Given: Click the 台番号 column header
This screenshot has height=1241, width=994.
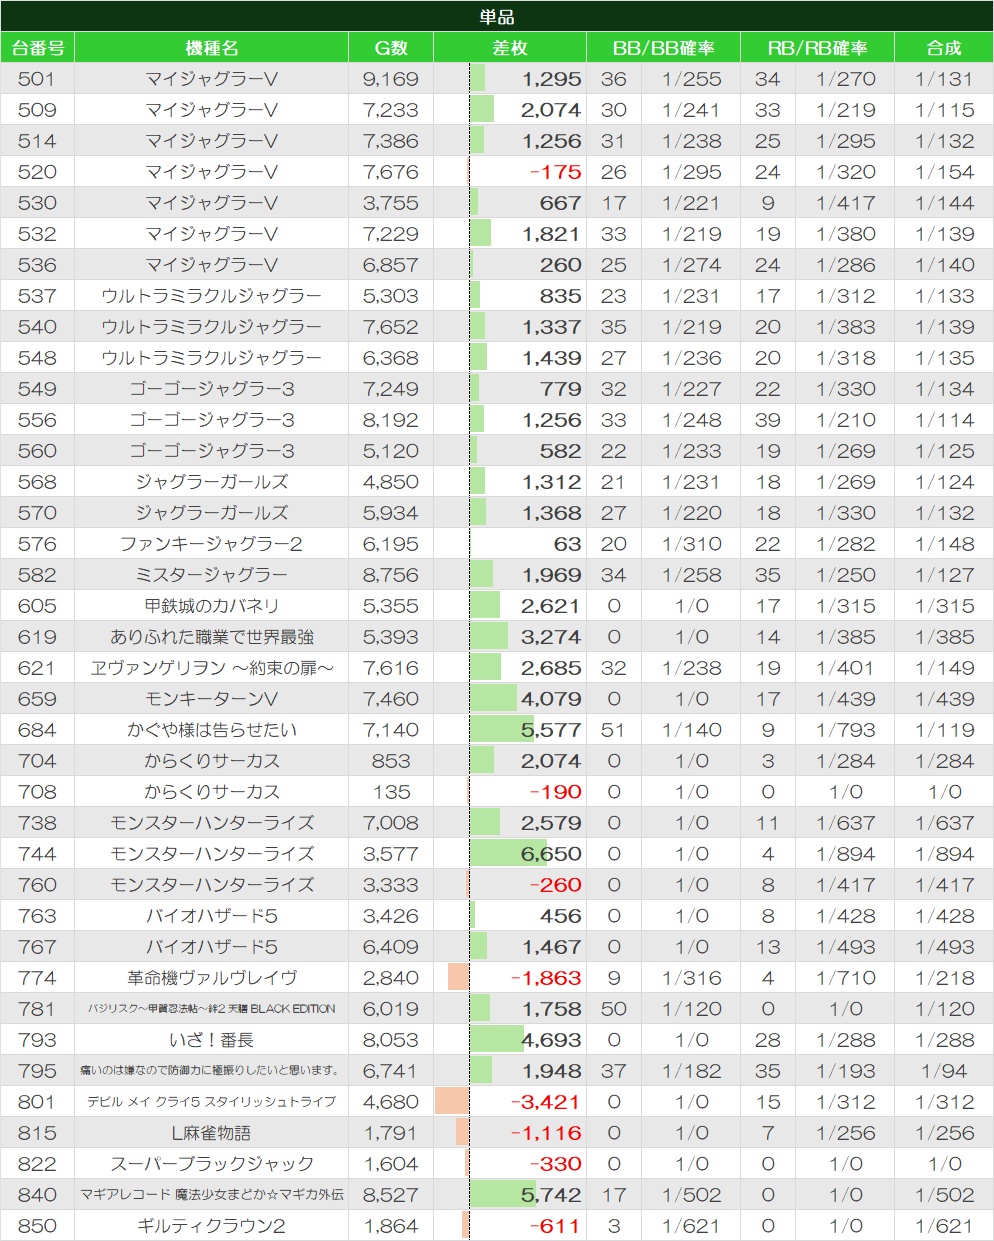Looking at the screenshot, I should (38, 48).
